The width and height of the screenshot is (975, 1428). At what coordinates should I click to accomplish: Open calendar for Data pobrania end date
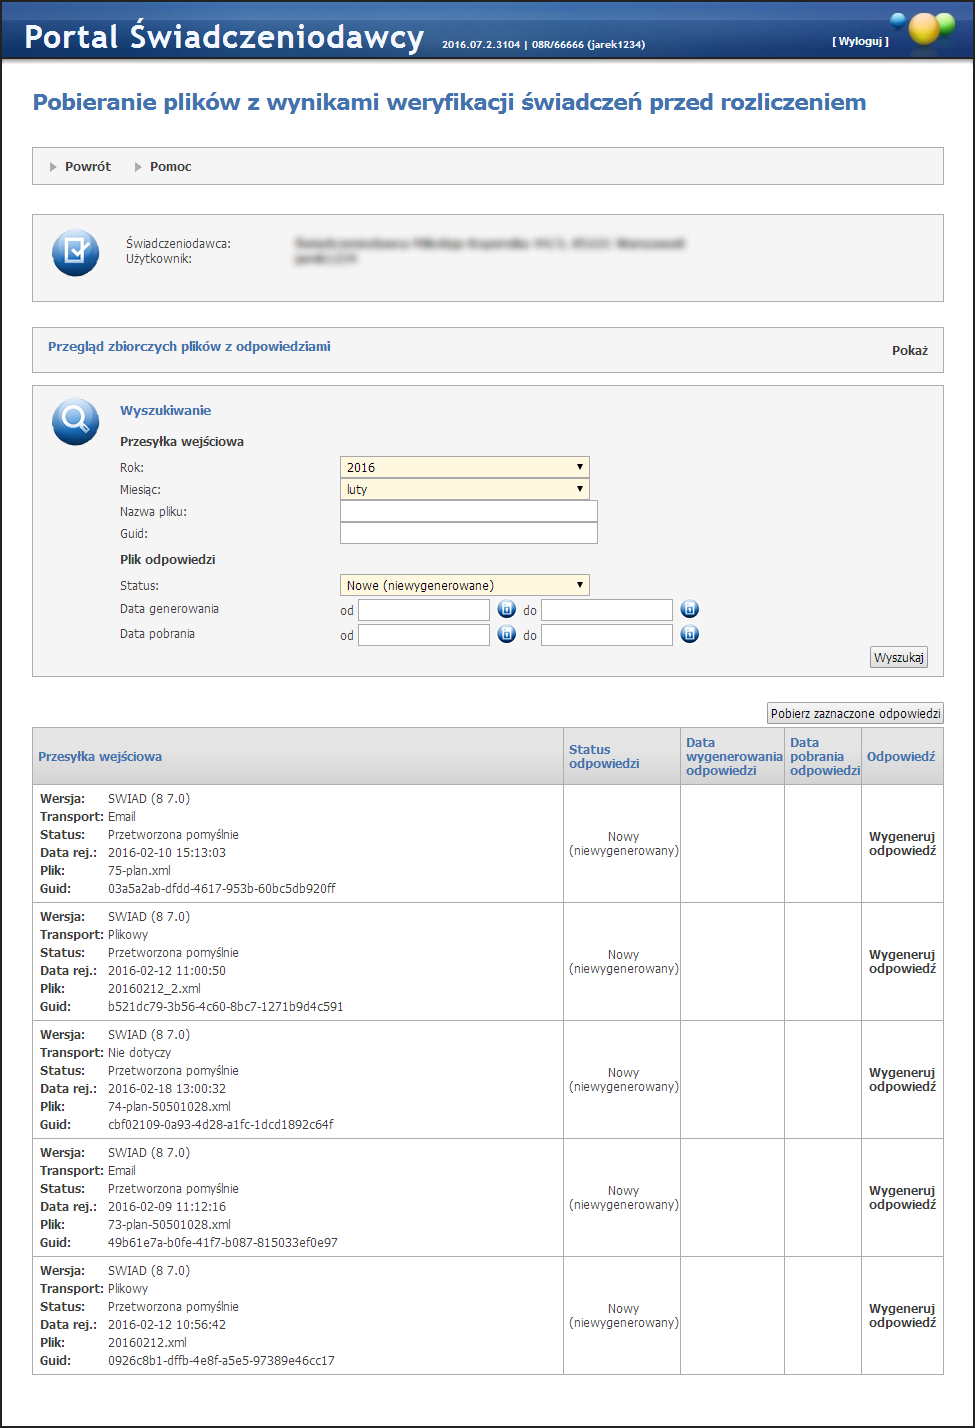pos(690,635)
